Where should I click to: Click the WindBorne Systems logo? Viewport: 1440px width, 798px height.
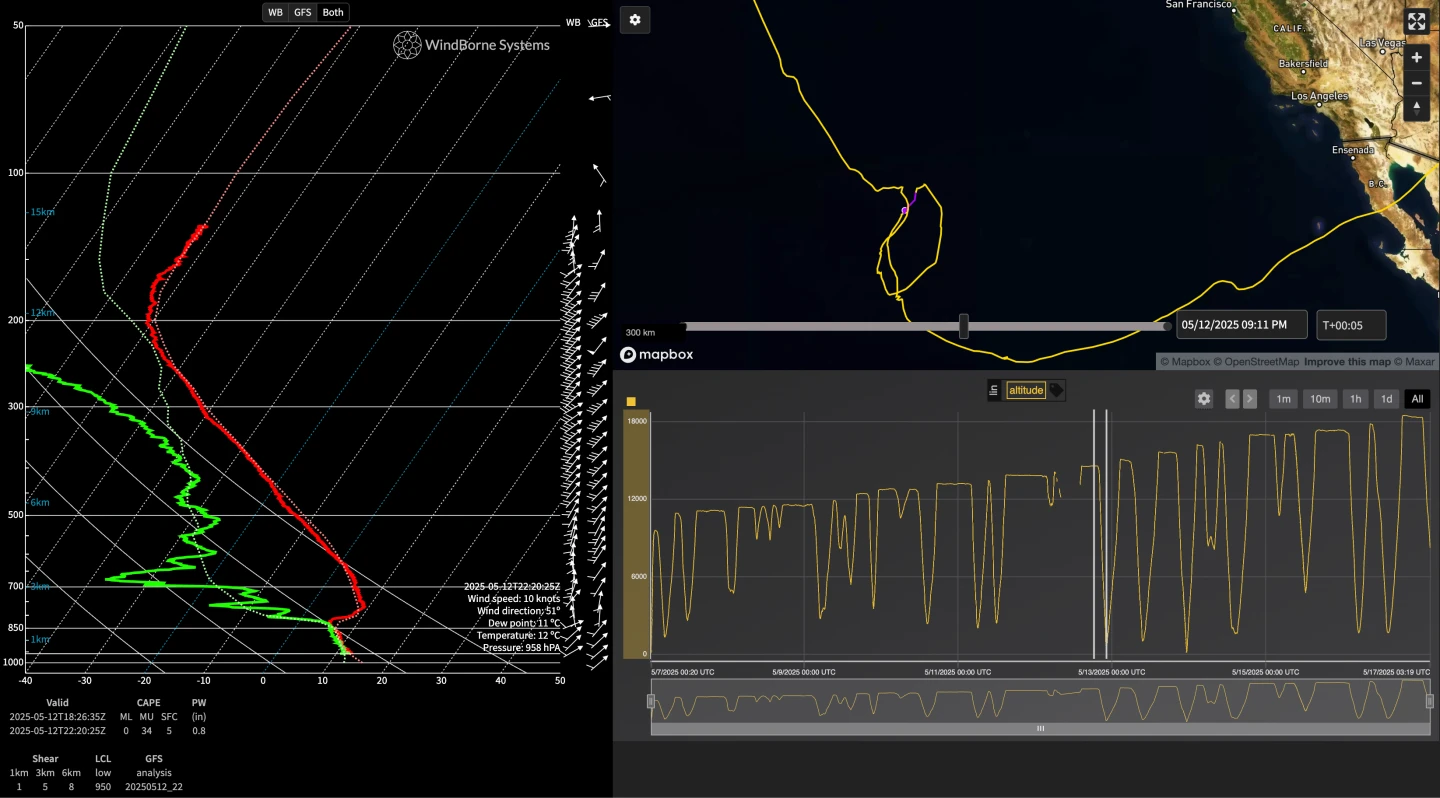click(471, 44)
